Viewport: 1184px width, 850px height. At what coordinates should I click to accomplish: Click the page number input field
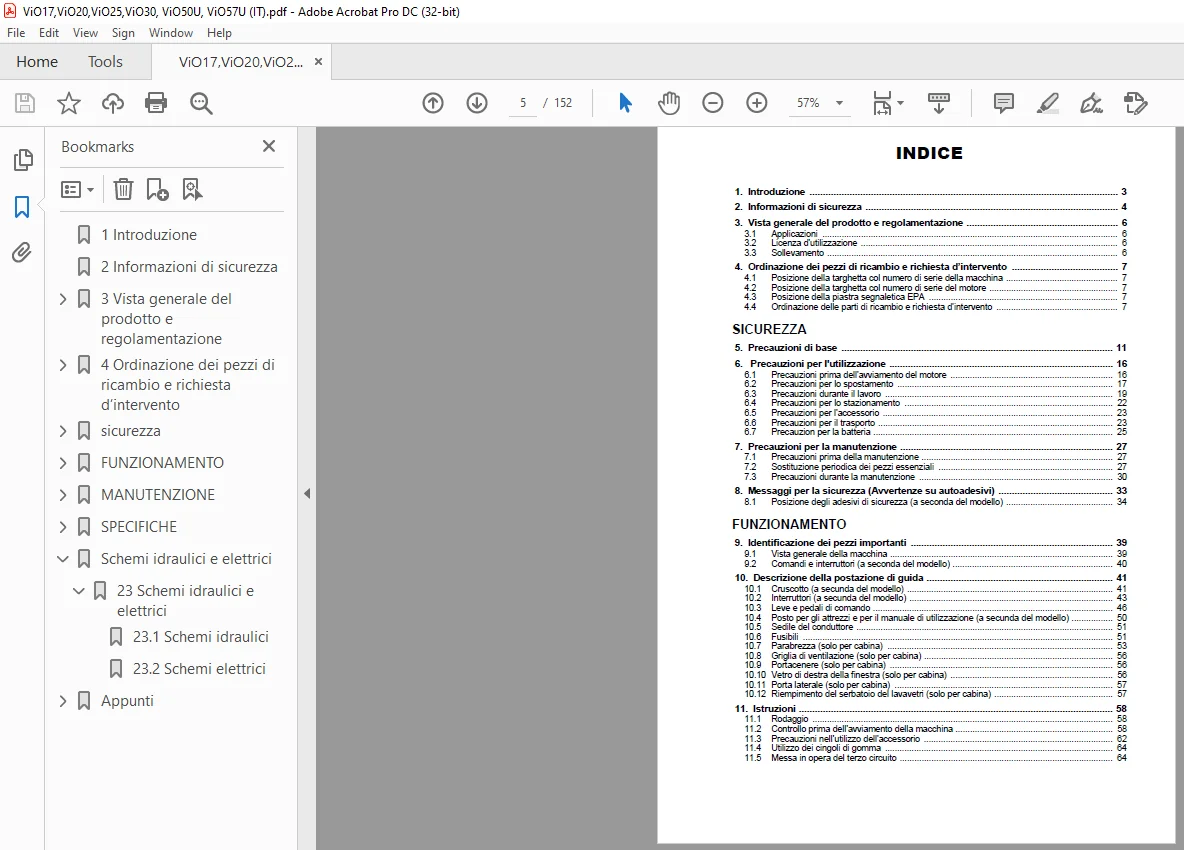pyautogui.click(x=523, y=103)
